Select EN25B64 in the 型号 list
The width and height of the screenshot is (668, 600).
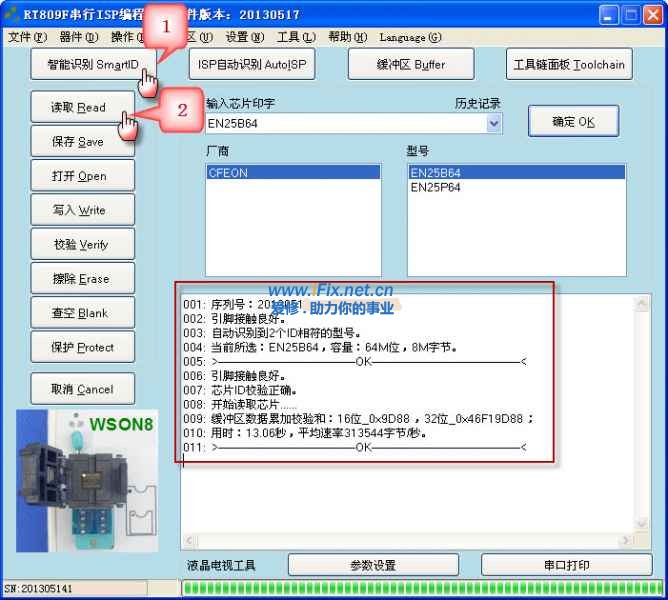tap(516, 173)
